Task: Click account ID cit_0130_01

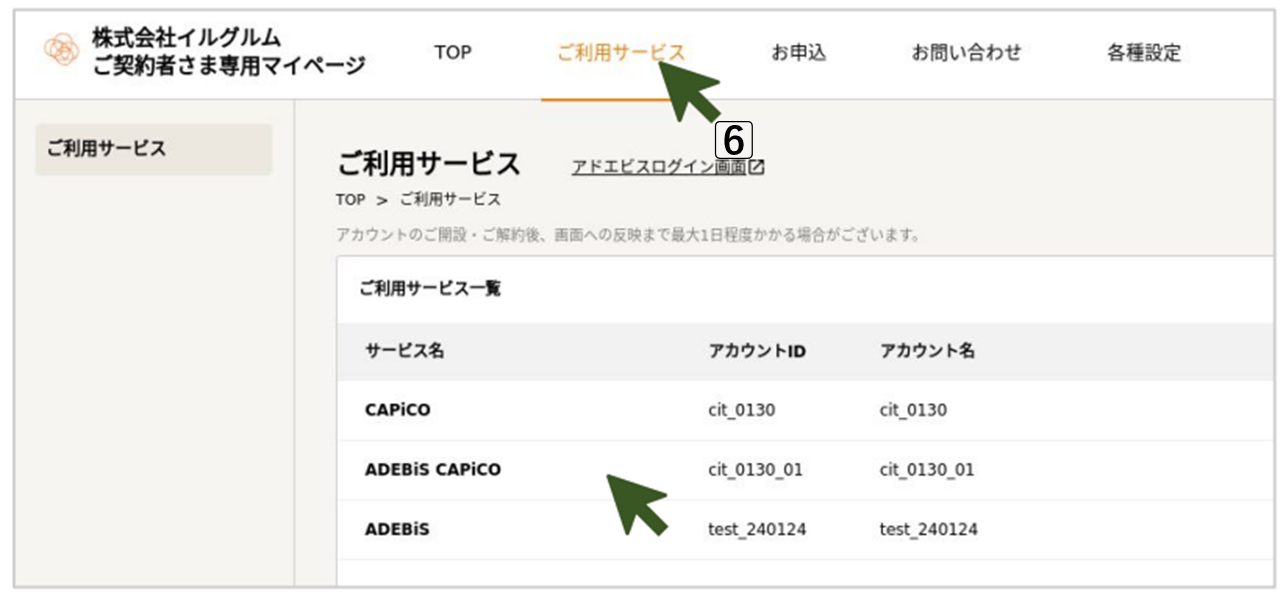Action: click(x=755, y=470)
